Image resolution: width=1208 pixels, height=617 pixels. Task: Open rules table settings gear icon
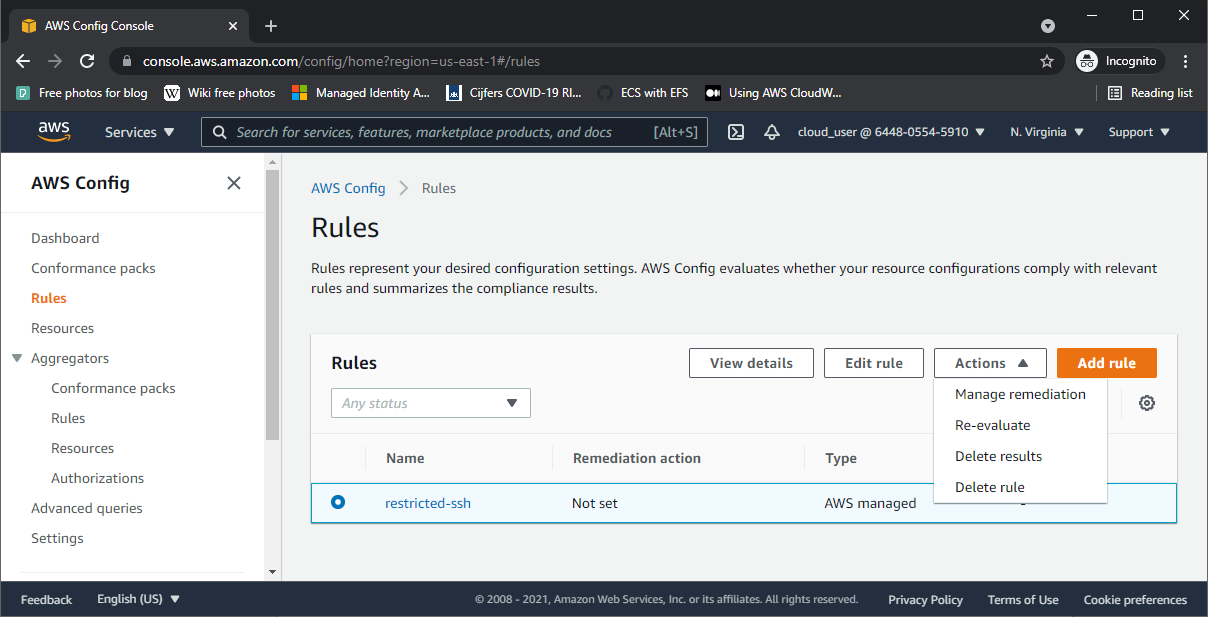click(x=1147, y=403)
